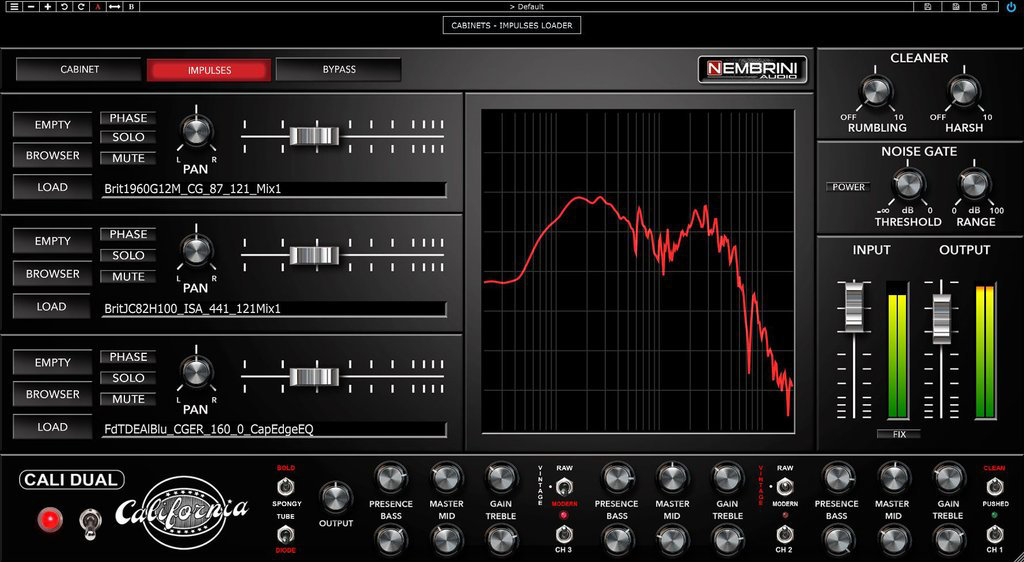Screen dimensions: 1024x562
Task: Click the CABINETS - IMPULSES LOADER button
Action: 511,25
